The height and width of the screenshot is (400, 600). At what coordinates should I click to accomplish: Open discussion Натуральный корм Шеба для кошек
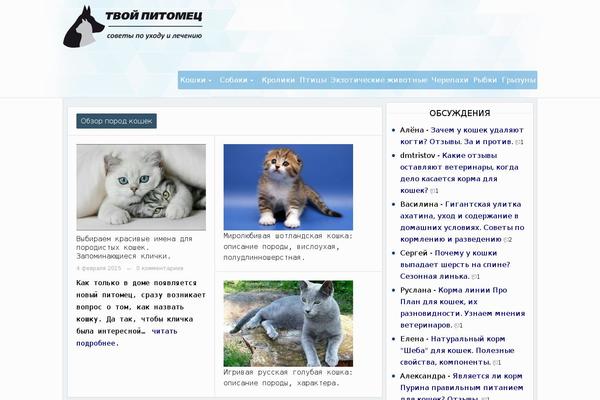tap(457, 350)
